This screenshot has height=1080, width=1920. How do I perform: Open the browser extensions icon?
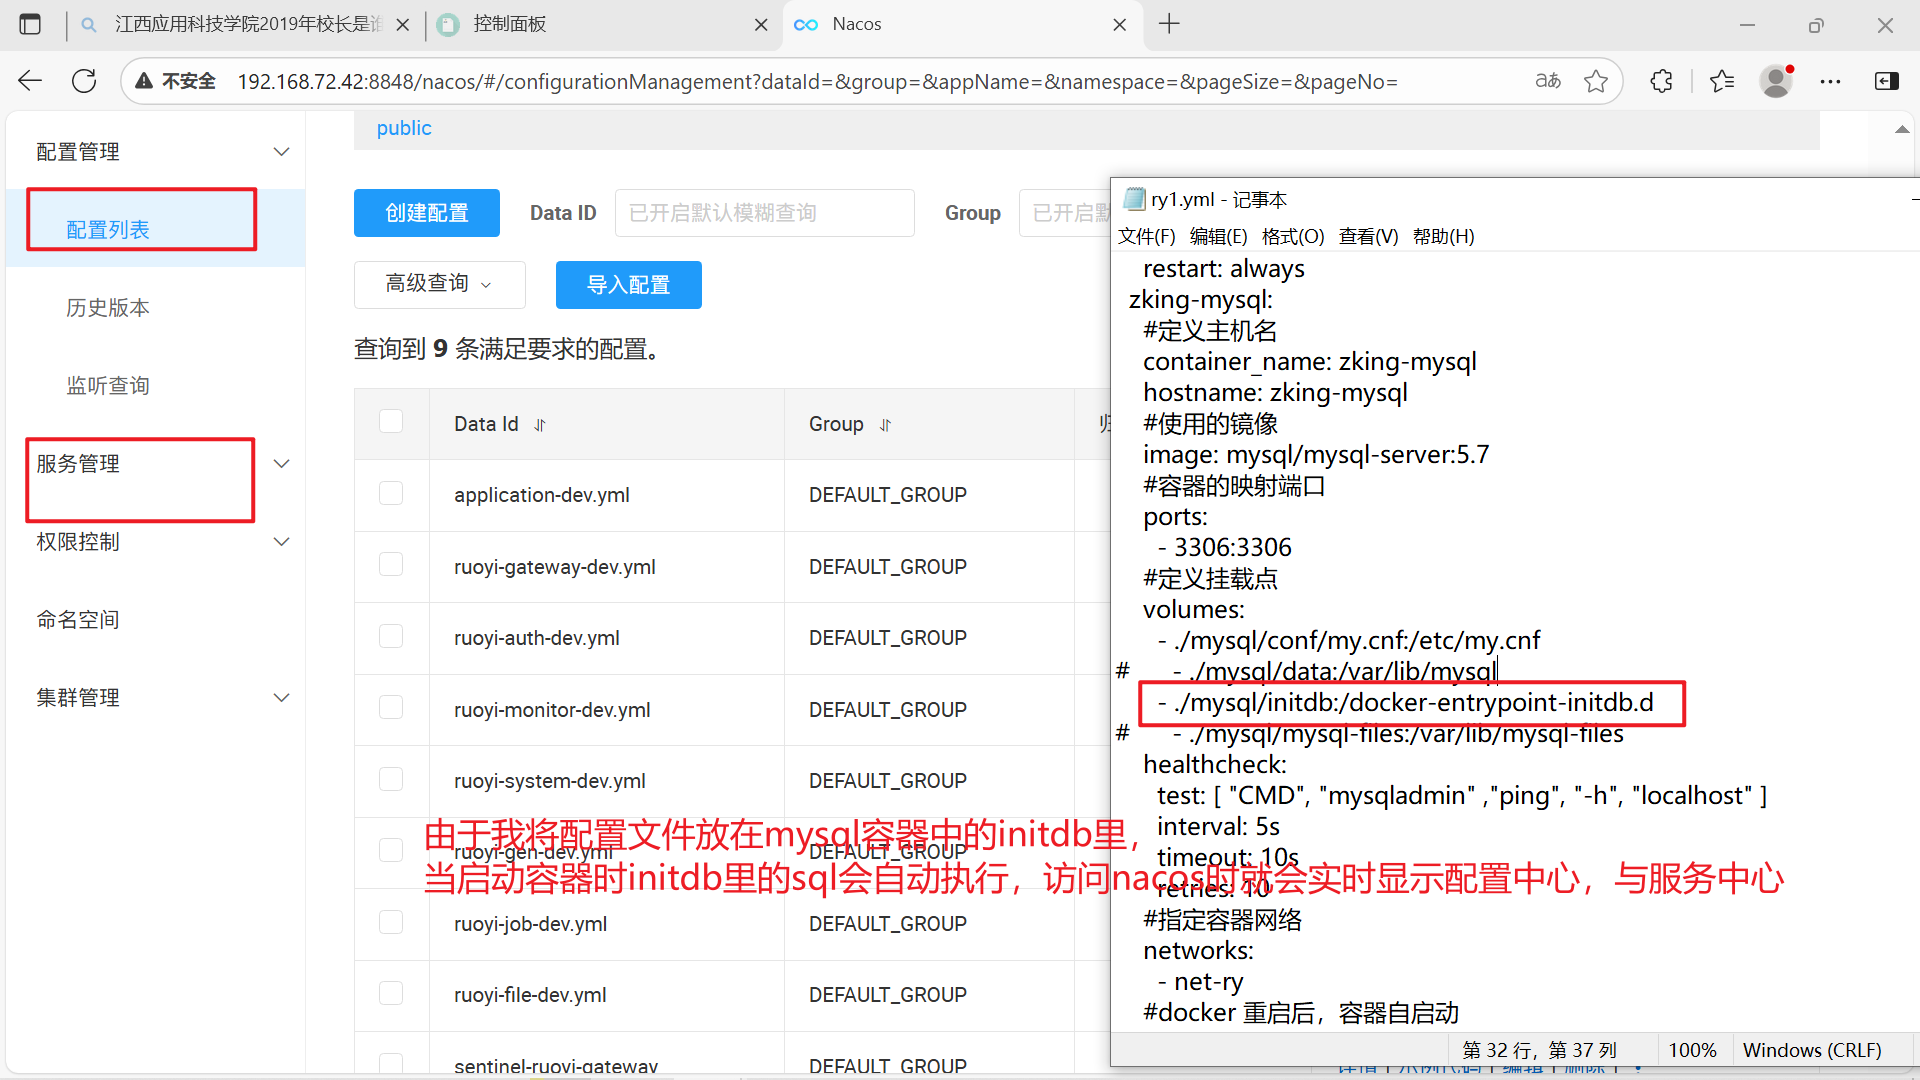tap(1661, 81)
